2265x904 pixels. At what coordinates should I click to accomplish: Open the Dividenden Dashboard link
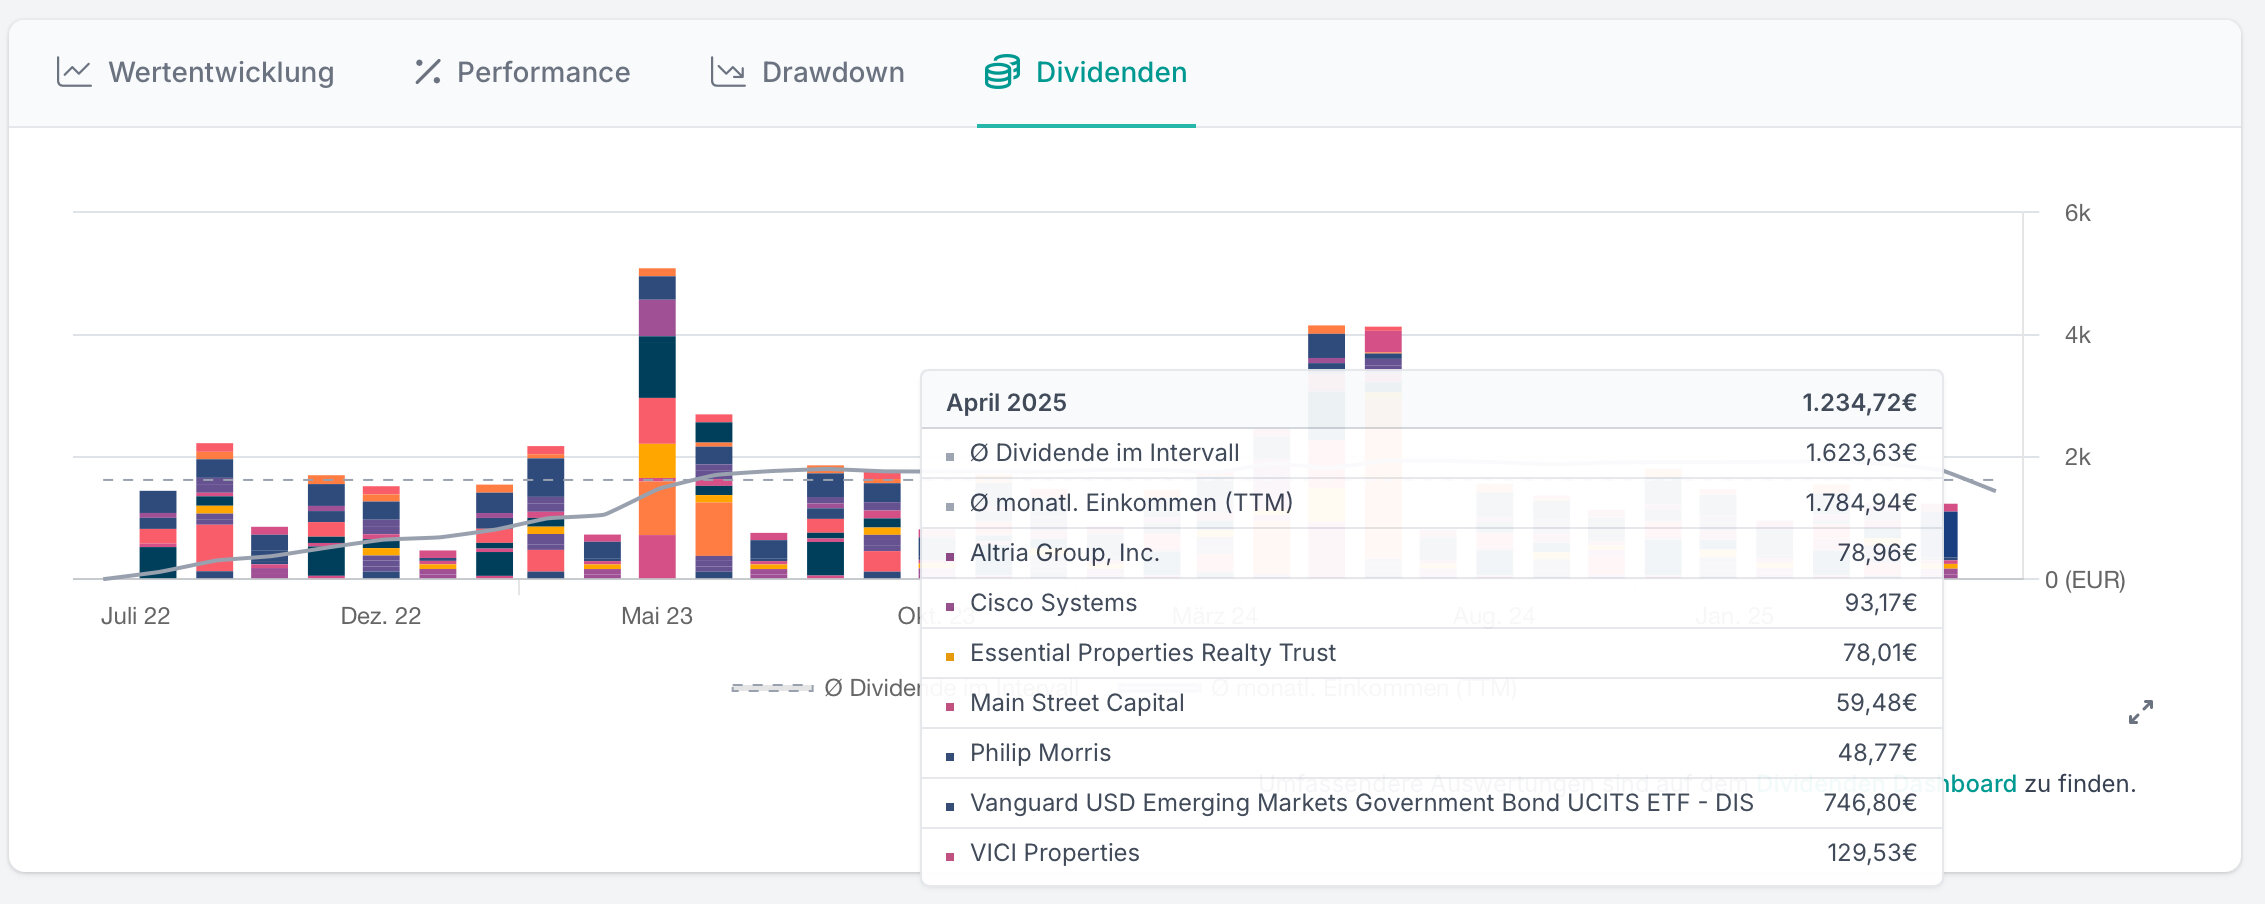[x=1980, y=784]
